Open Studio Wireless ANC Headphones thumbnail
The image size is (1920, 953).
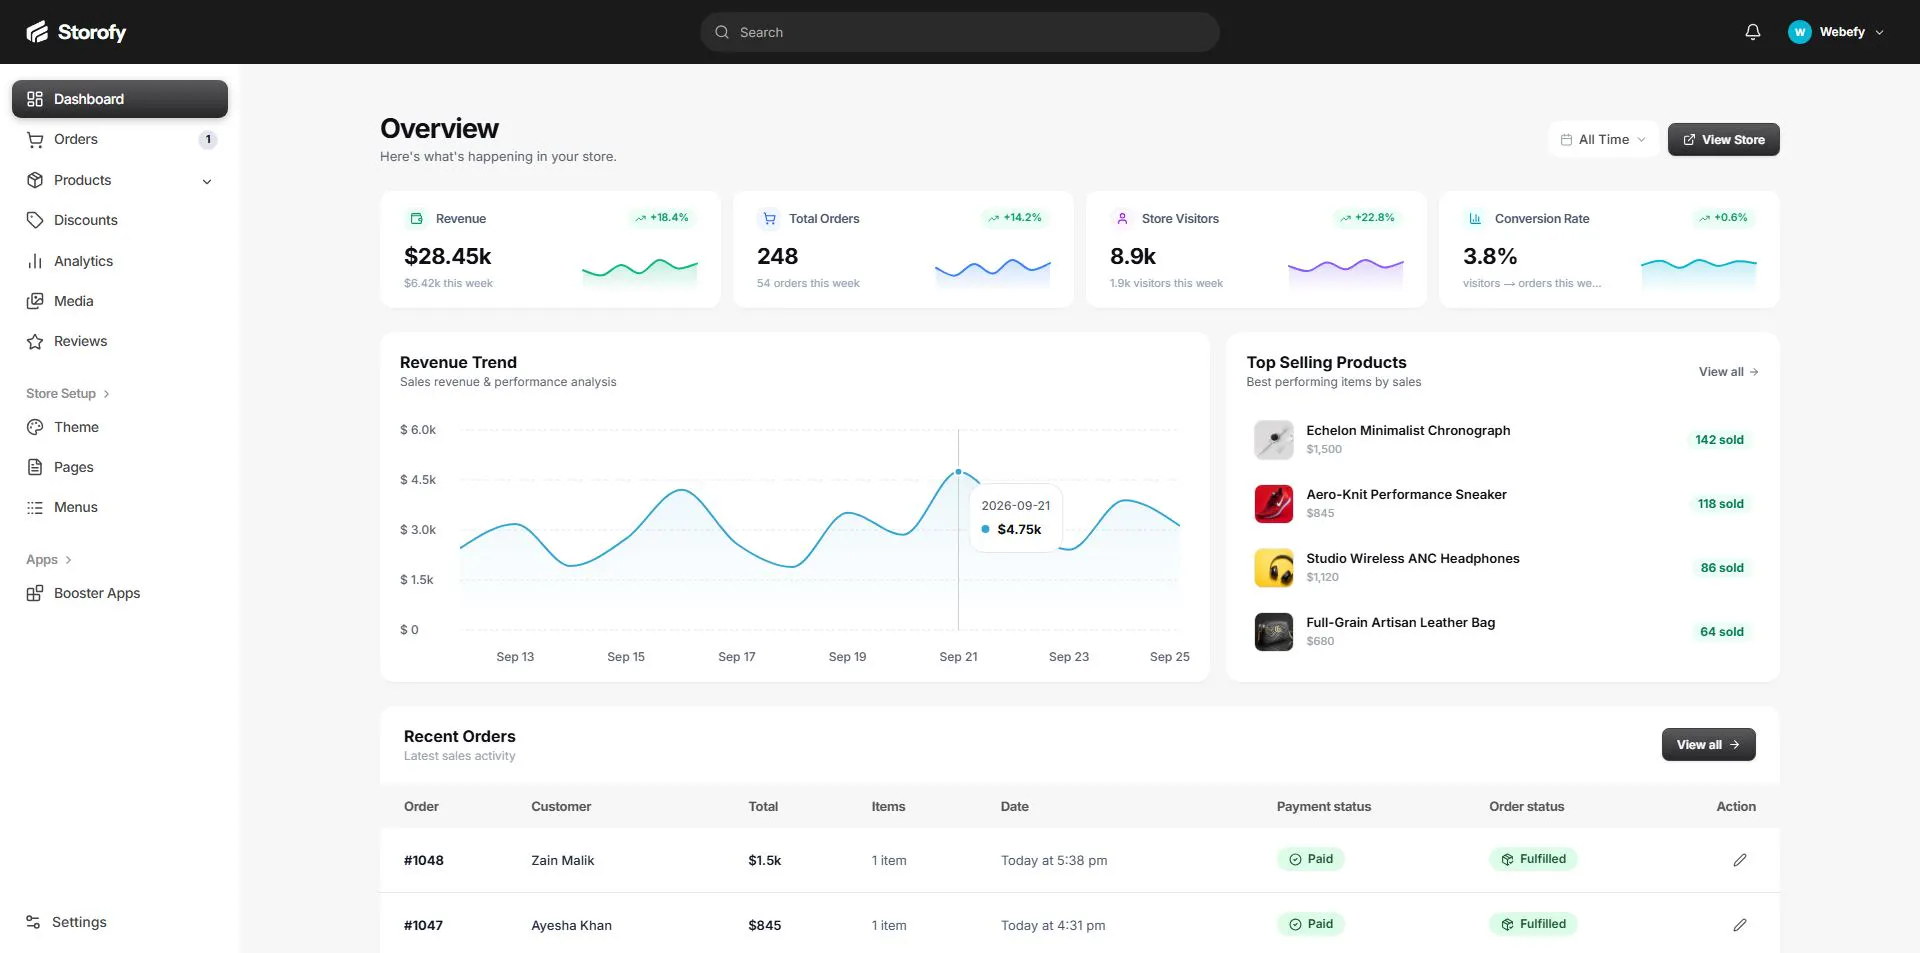point(1273,568)
